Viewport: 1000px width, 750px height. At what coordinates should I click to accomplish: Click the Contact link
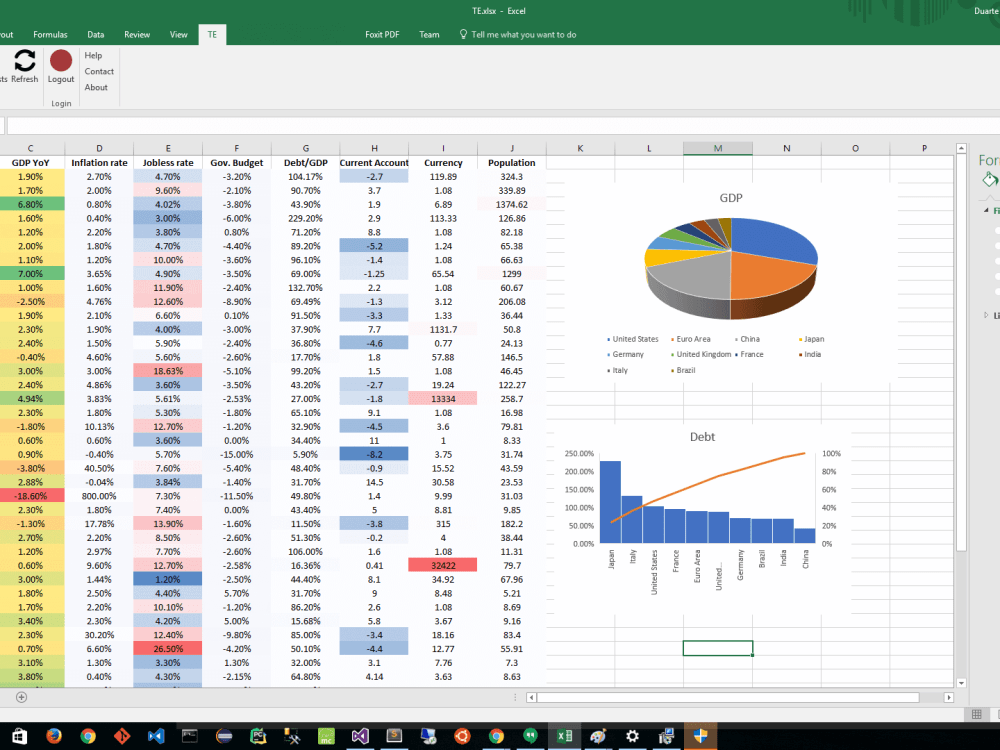[99, 71]
